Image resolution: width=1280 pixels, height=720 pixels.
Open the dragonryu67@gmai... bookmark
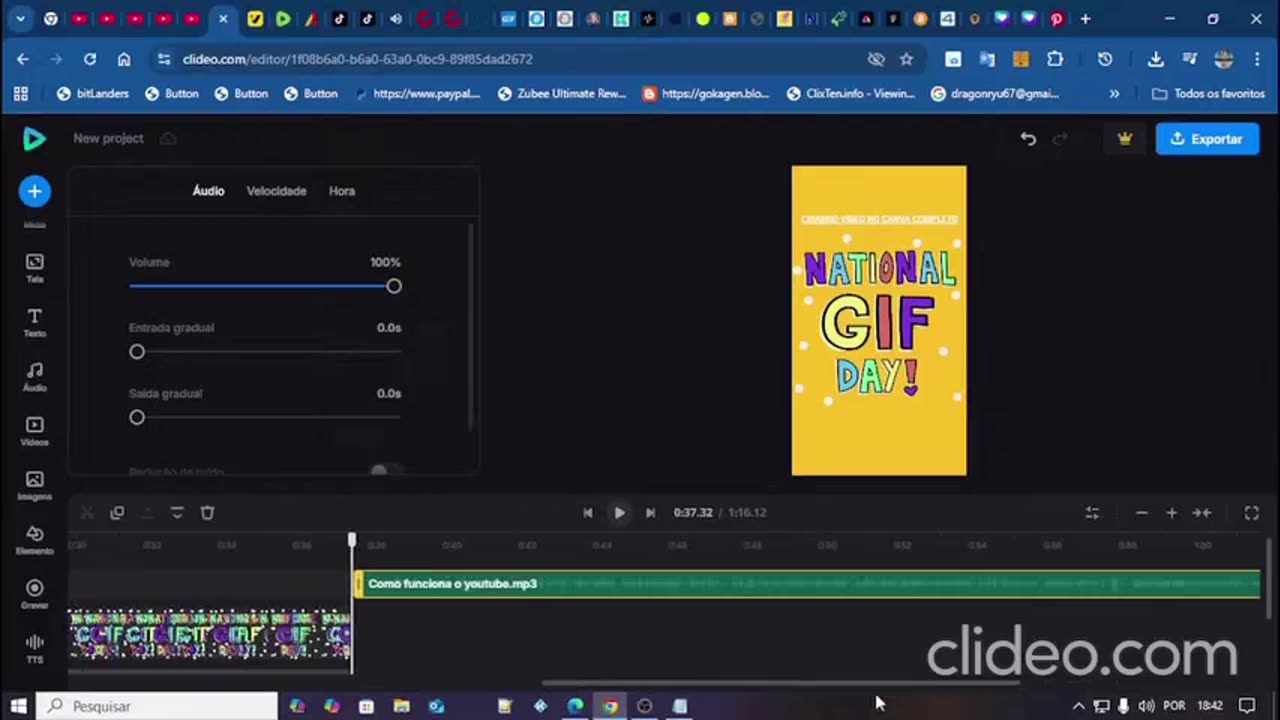click(995, 94)
